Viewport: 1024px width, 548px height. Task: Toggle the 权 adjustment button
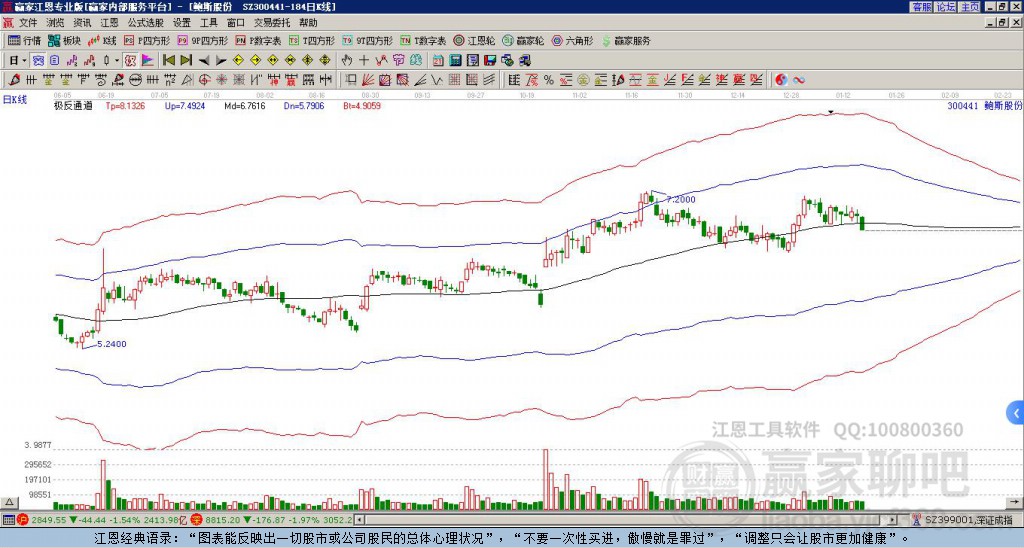pos(130,61)
